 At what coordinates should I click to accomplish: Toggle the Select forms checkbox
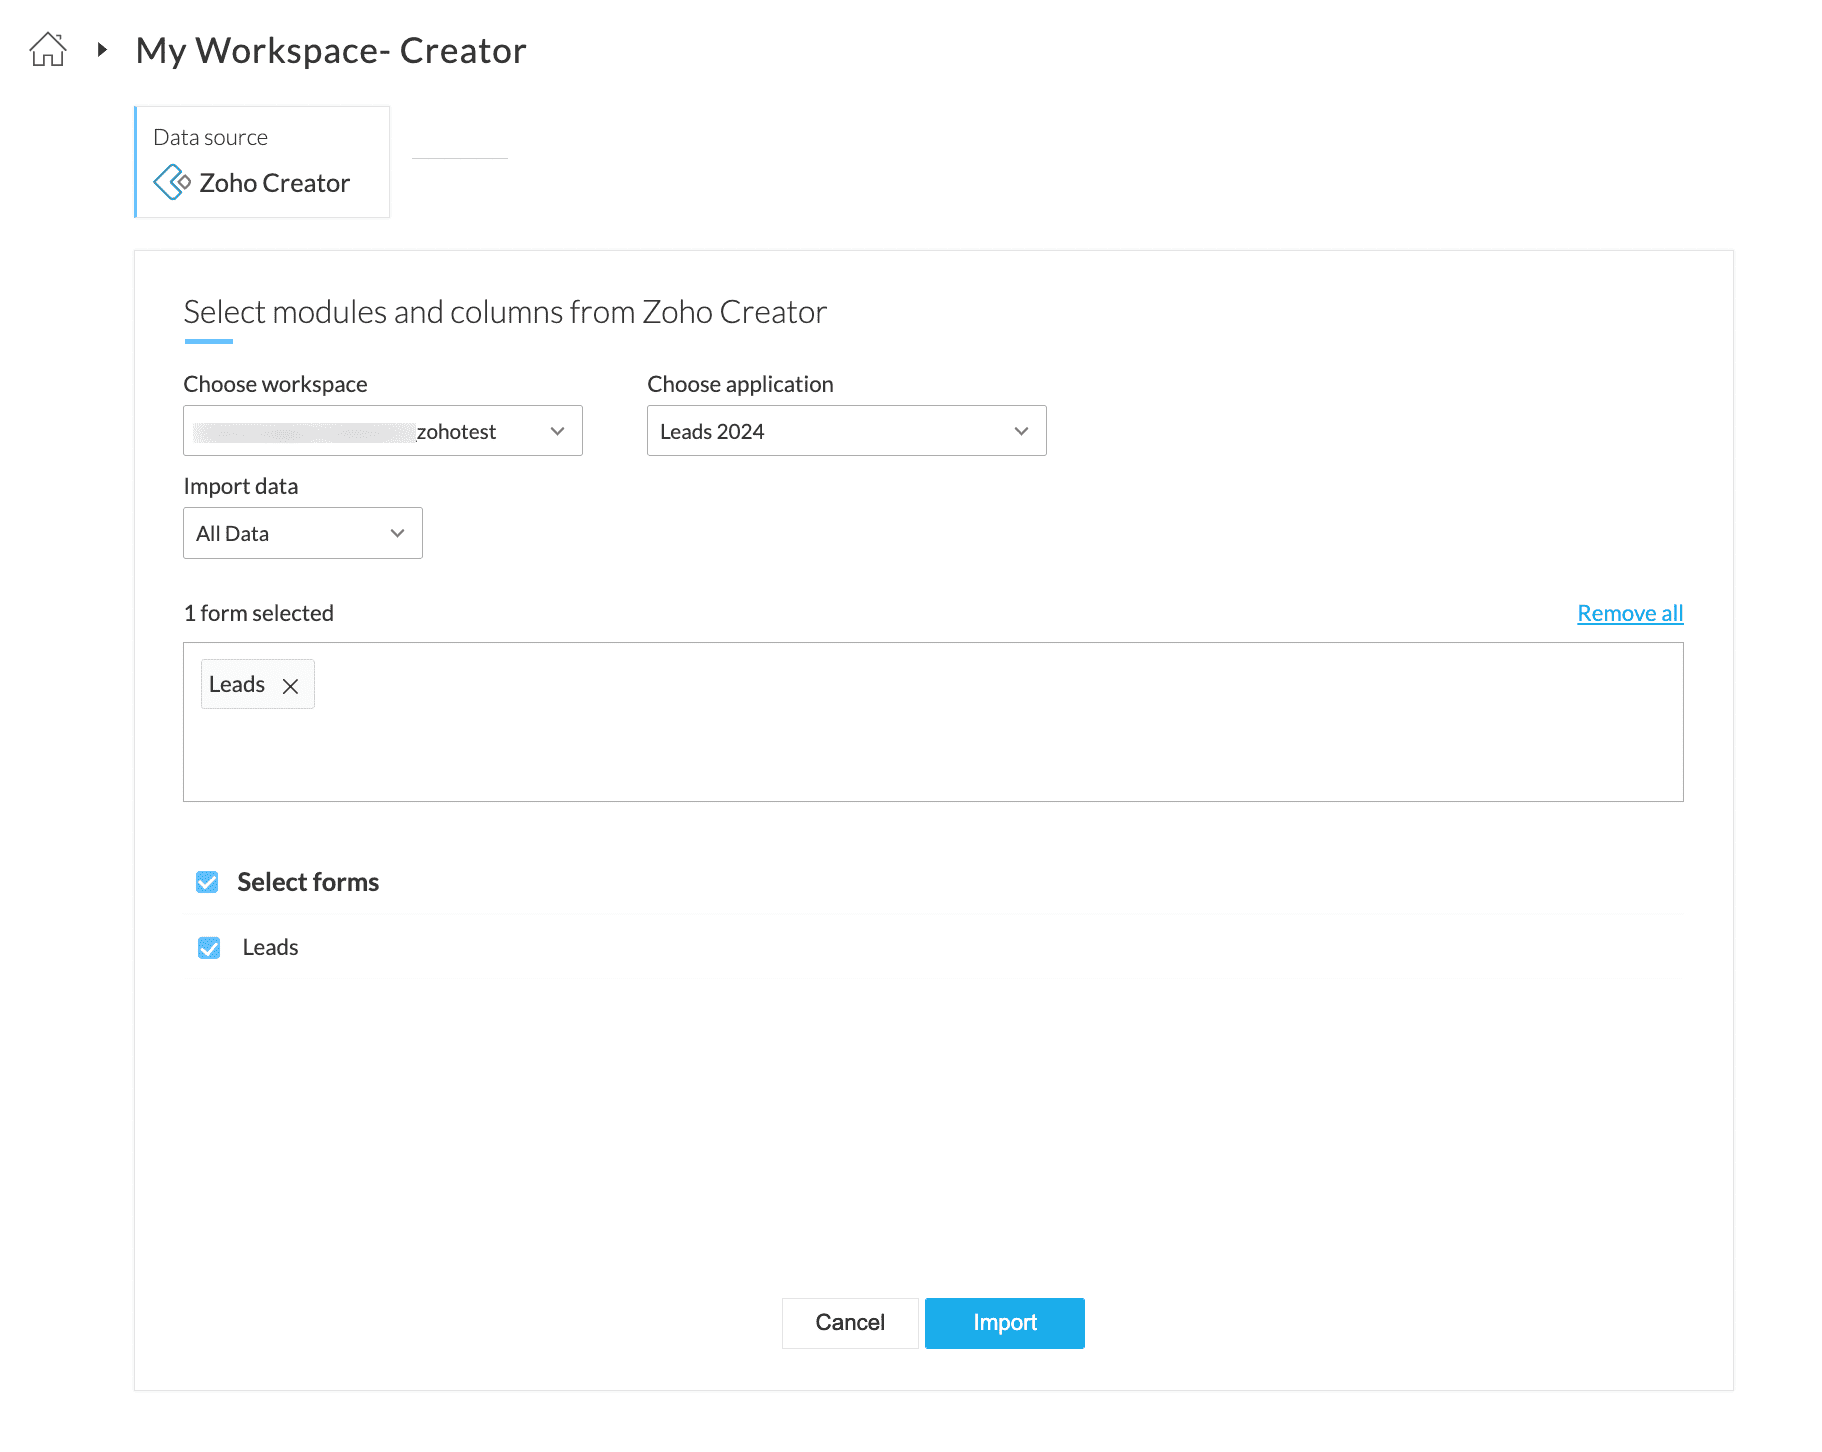coord(207,882)
